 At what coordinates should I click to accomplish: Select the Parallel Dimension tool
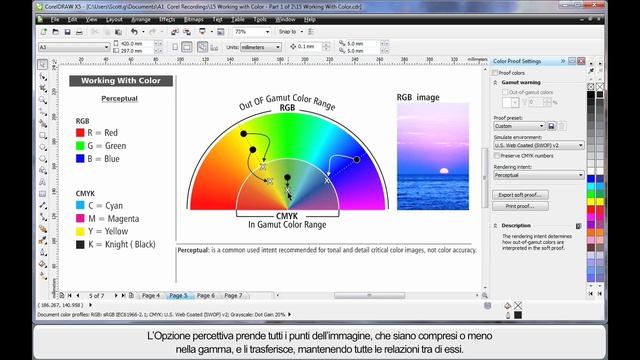click(42, 205)
